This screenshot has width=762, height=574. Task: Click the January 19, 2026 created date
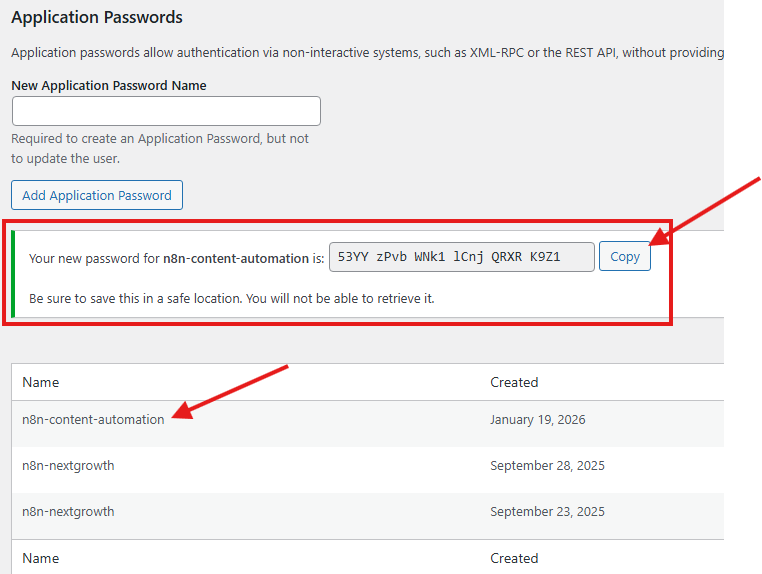(538, 420)
